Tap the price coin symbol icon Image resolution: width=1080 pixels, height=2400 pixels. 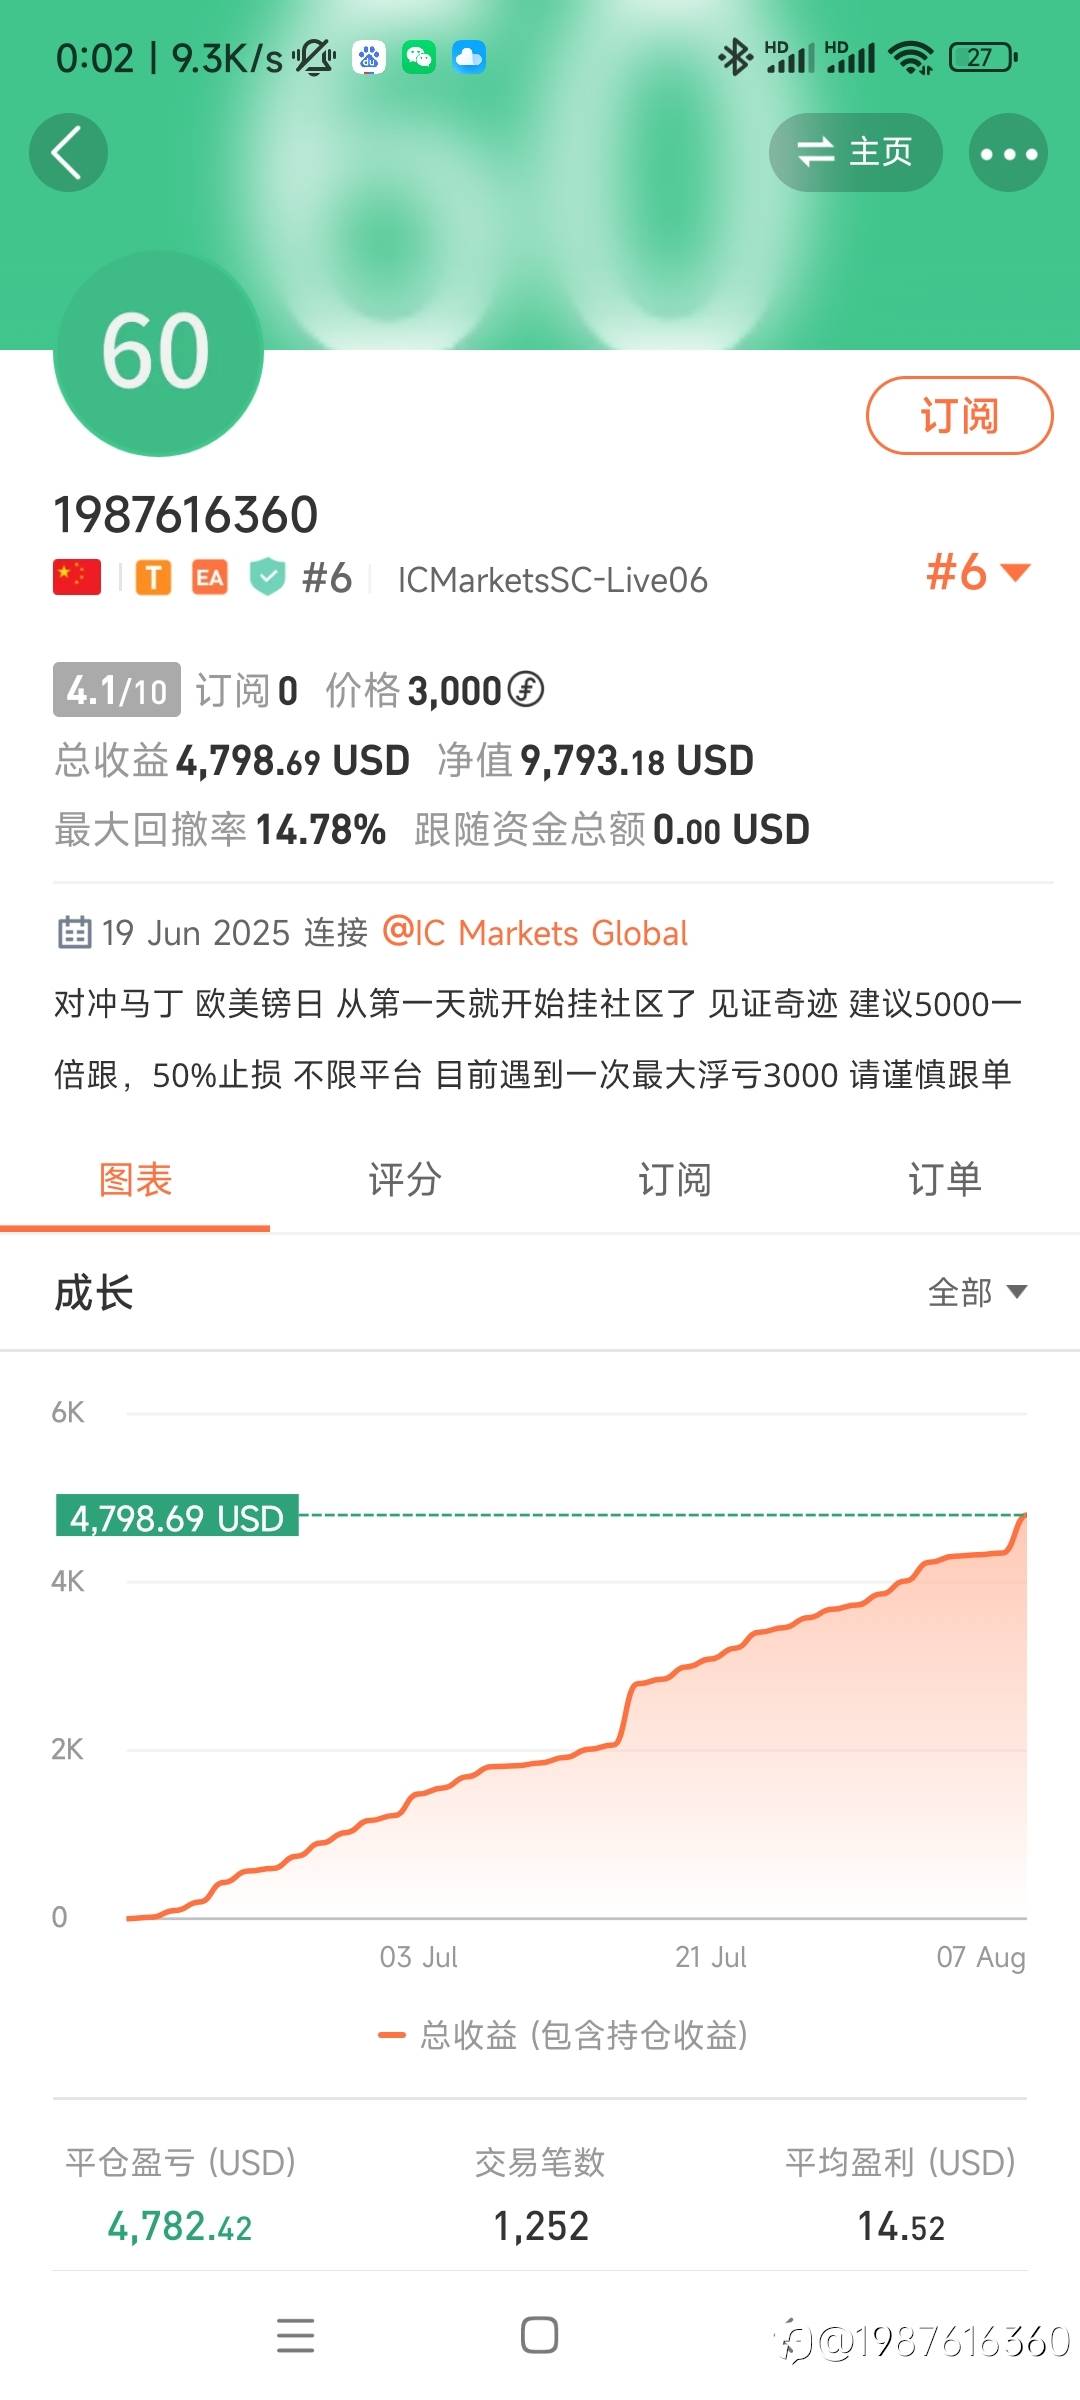pyautogui.click(x=526, y=689)
